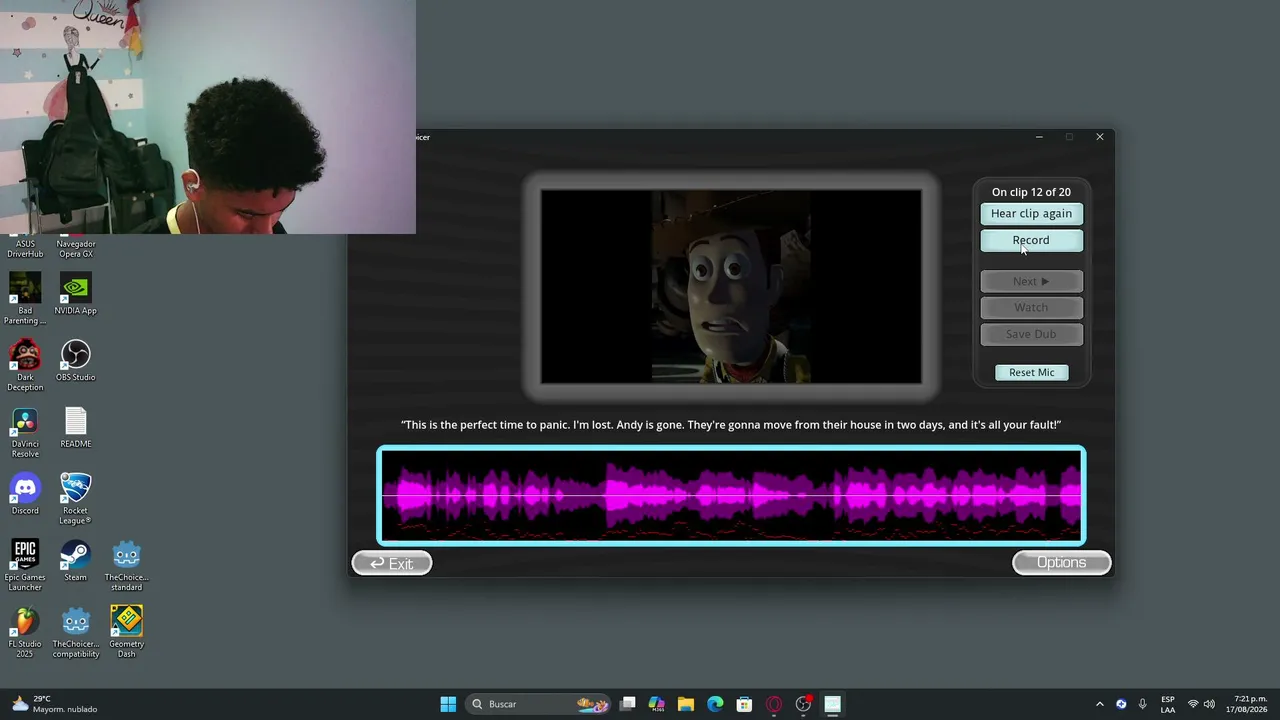Open Task View from the taskbar
The width and height of the screenshot is (1280, 720).
tap(628, 704)
